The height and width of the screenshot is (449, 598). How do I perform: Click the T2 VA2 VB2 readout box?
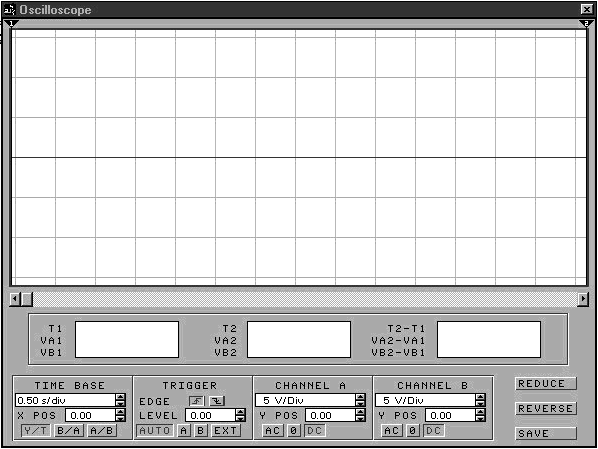point(299,340)
